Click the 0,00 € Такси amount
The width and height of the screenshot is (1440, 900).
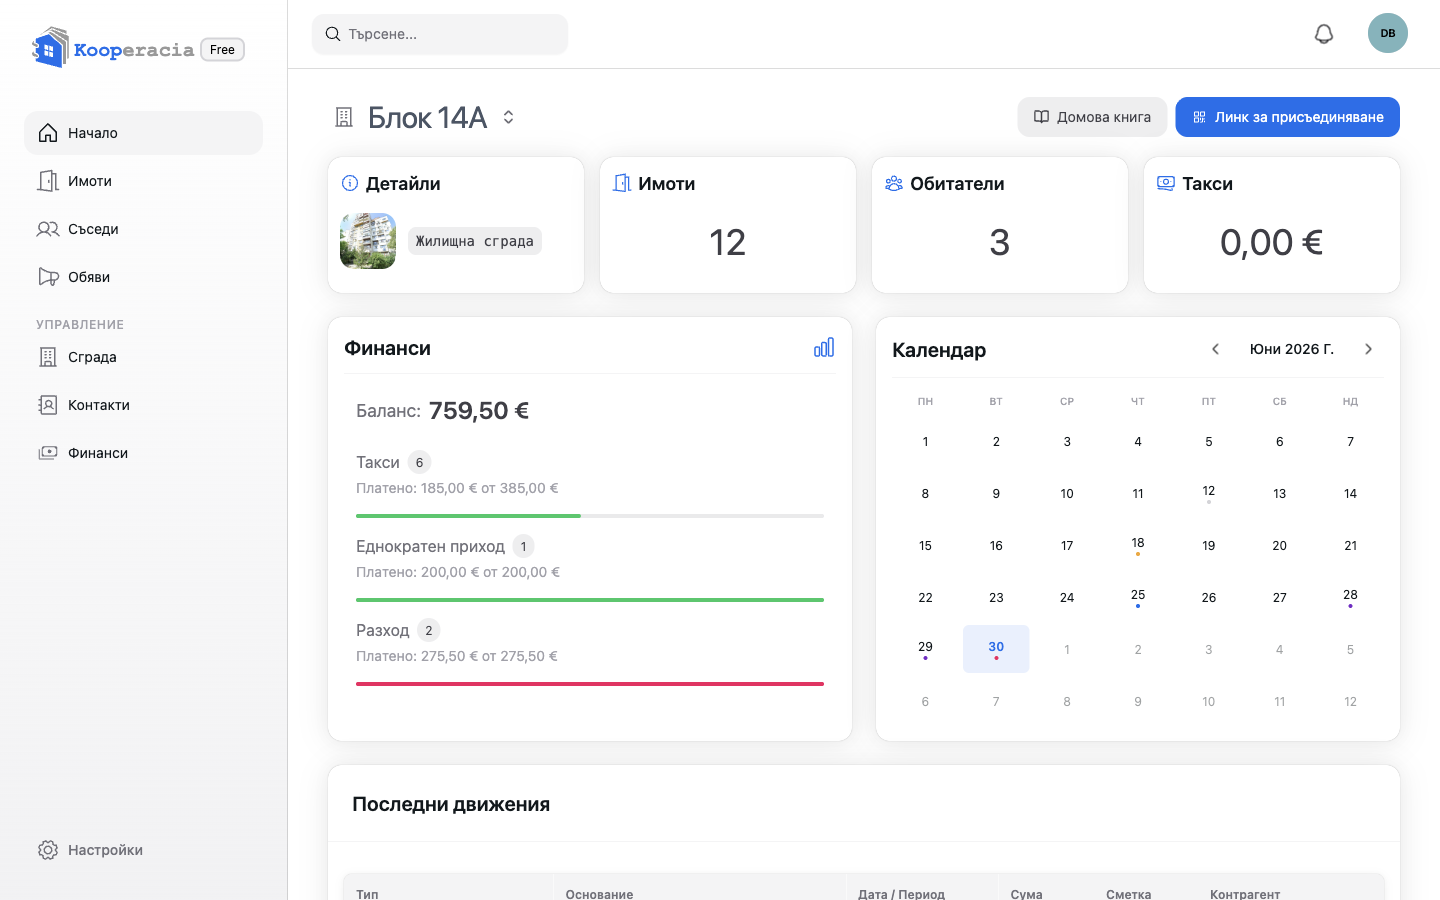tap(1272, 242)
